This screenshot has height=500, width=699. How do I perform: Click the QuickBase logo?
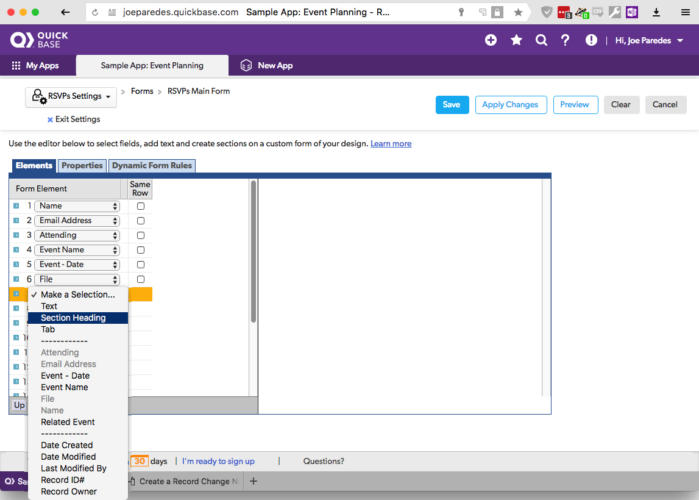click(x=39, y=40)
